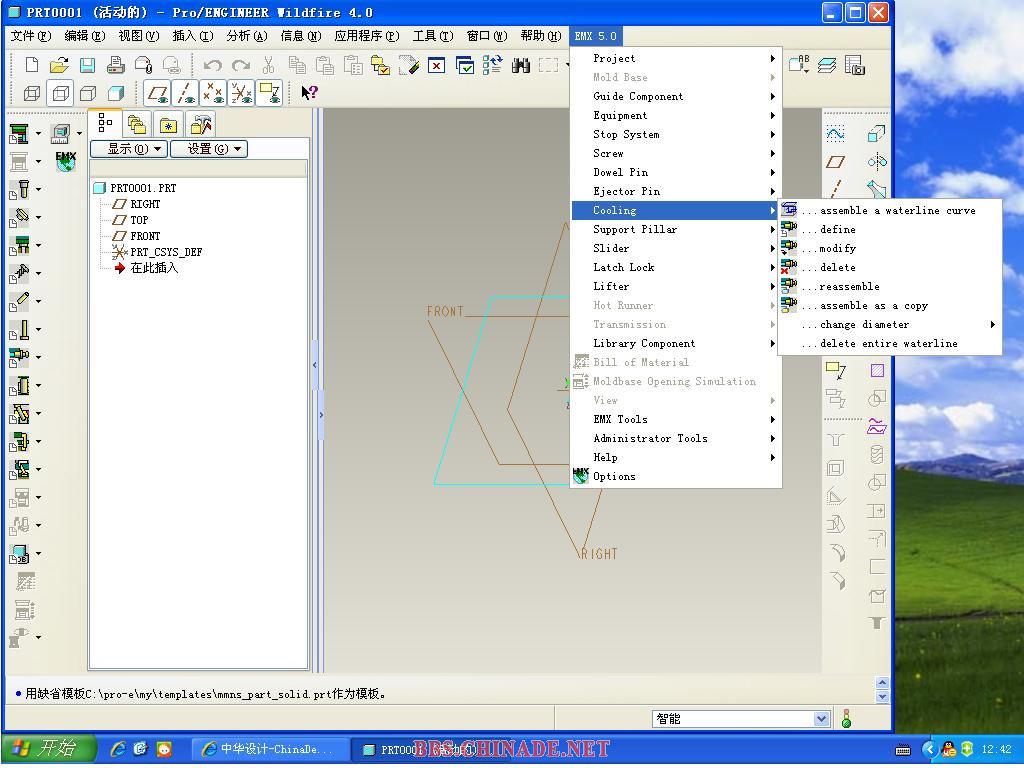The image size is (1024, 768).
Task: Click the Save disk icon
Action: pyautogui.click(x=87, y=66)
